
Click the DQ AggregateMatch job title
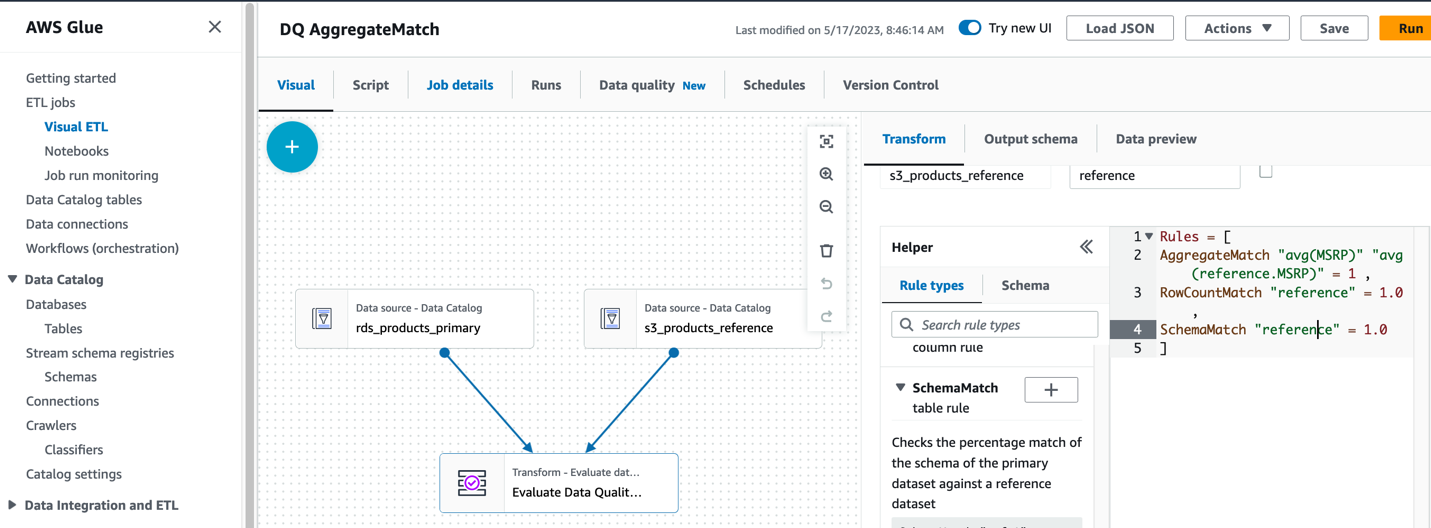coord(359,29)
